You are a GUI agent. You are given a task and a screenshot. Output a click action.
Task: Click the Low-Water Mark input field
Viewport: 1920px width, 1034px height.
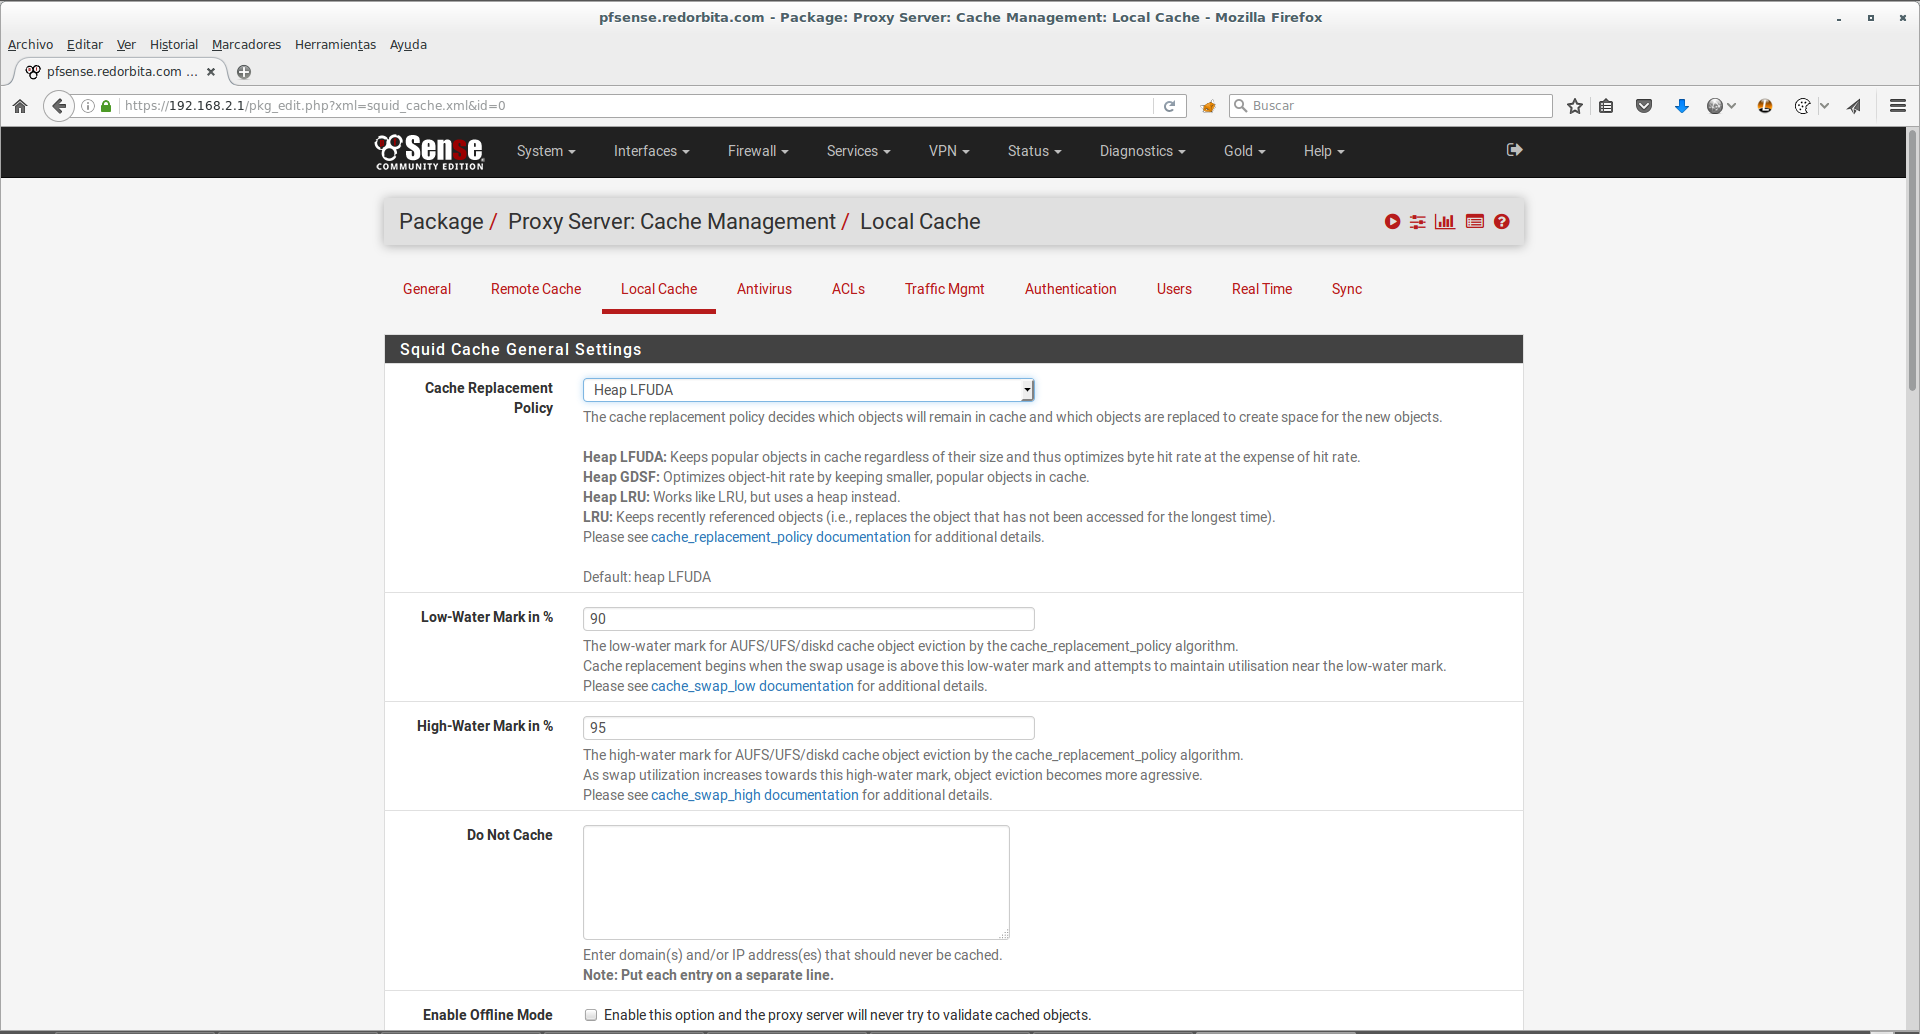(808, 619)
